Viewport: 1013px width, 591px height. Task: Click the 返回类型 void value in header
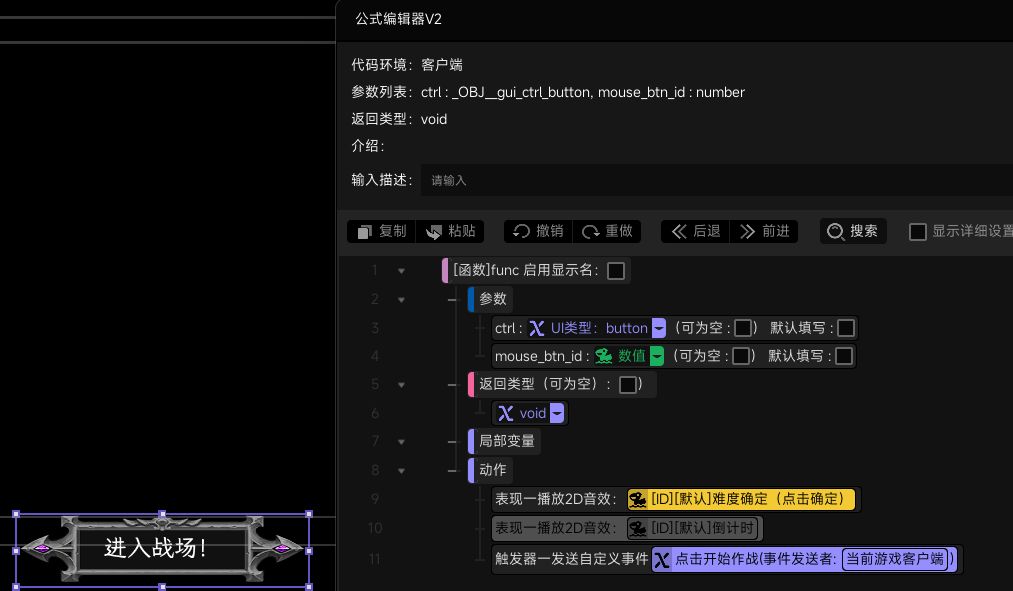tap(434, 119)
